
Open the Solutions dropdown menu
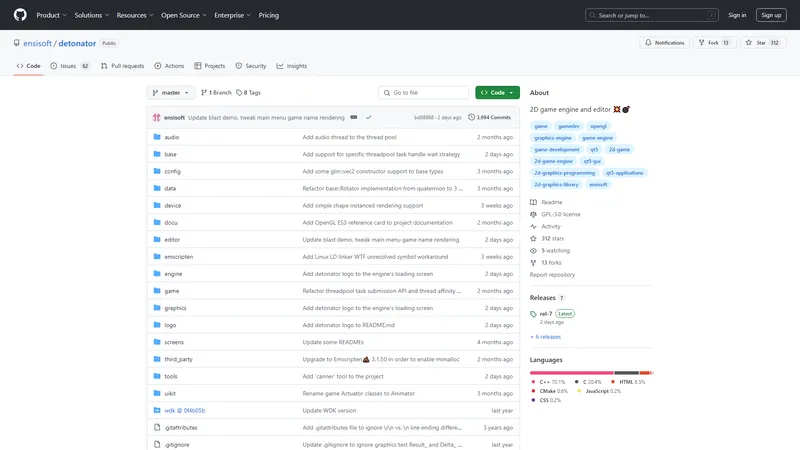pyautogui.click(x=92, y=15)
